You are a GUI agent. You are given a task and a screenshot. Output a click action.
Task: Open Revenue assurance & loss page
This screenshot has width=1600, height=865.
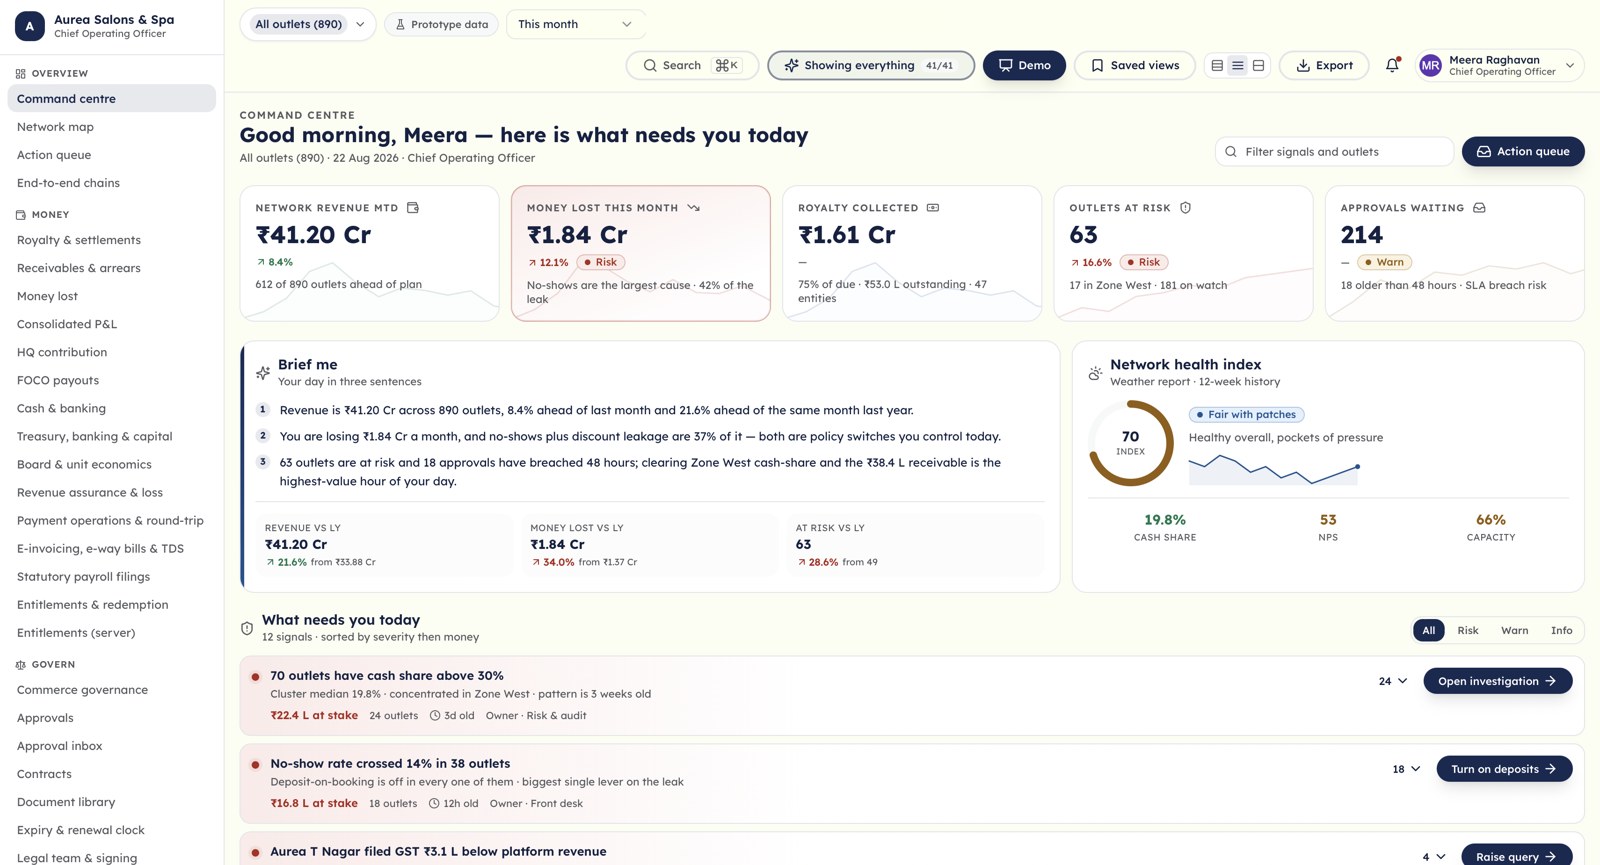[111, 492]
